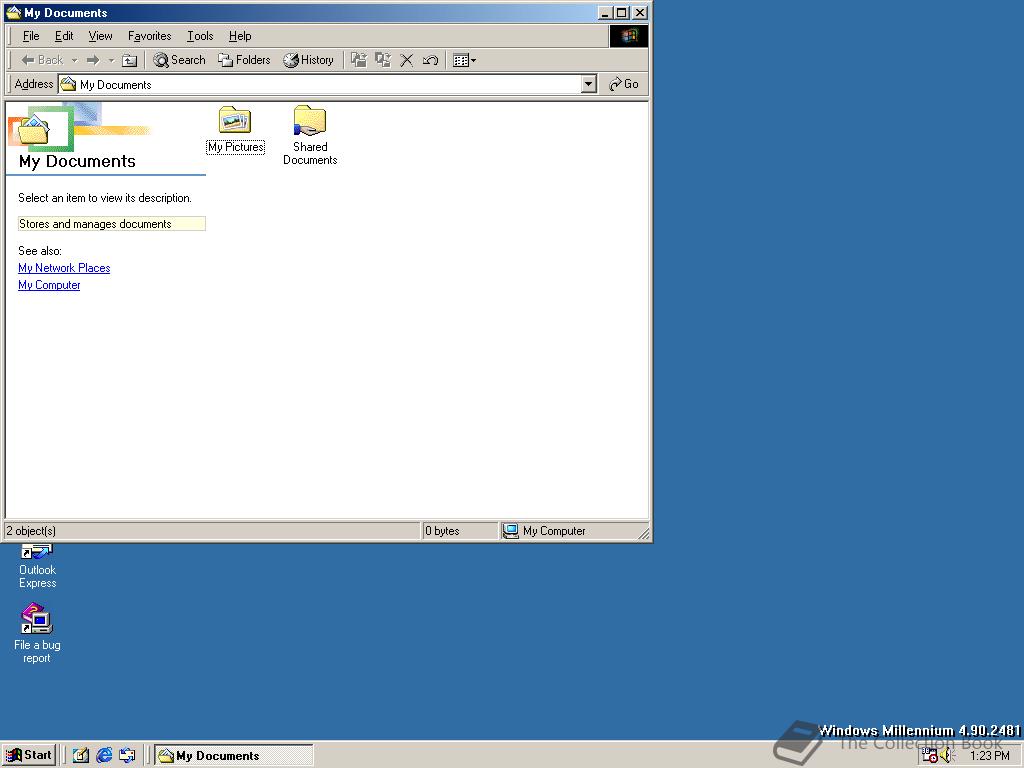The width and height of the screenshot is (1024, 768).
Task: Click the volume speaker tray icon
Action: click(948, 756)
